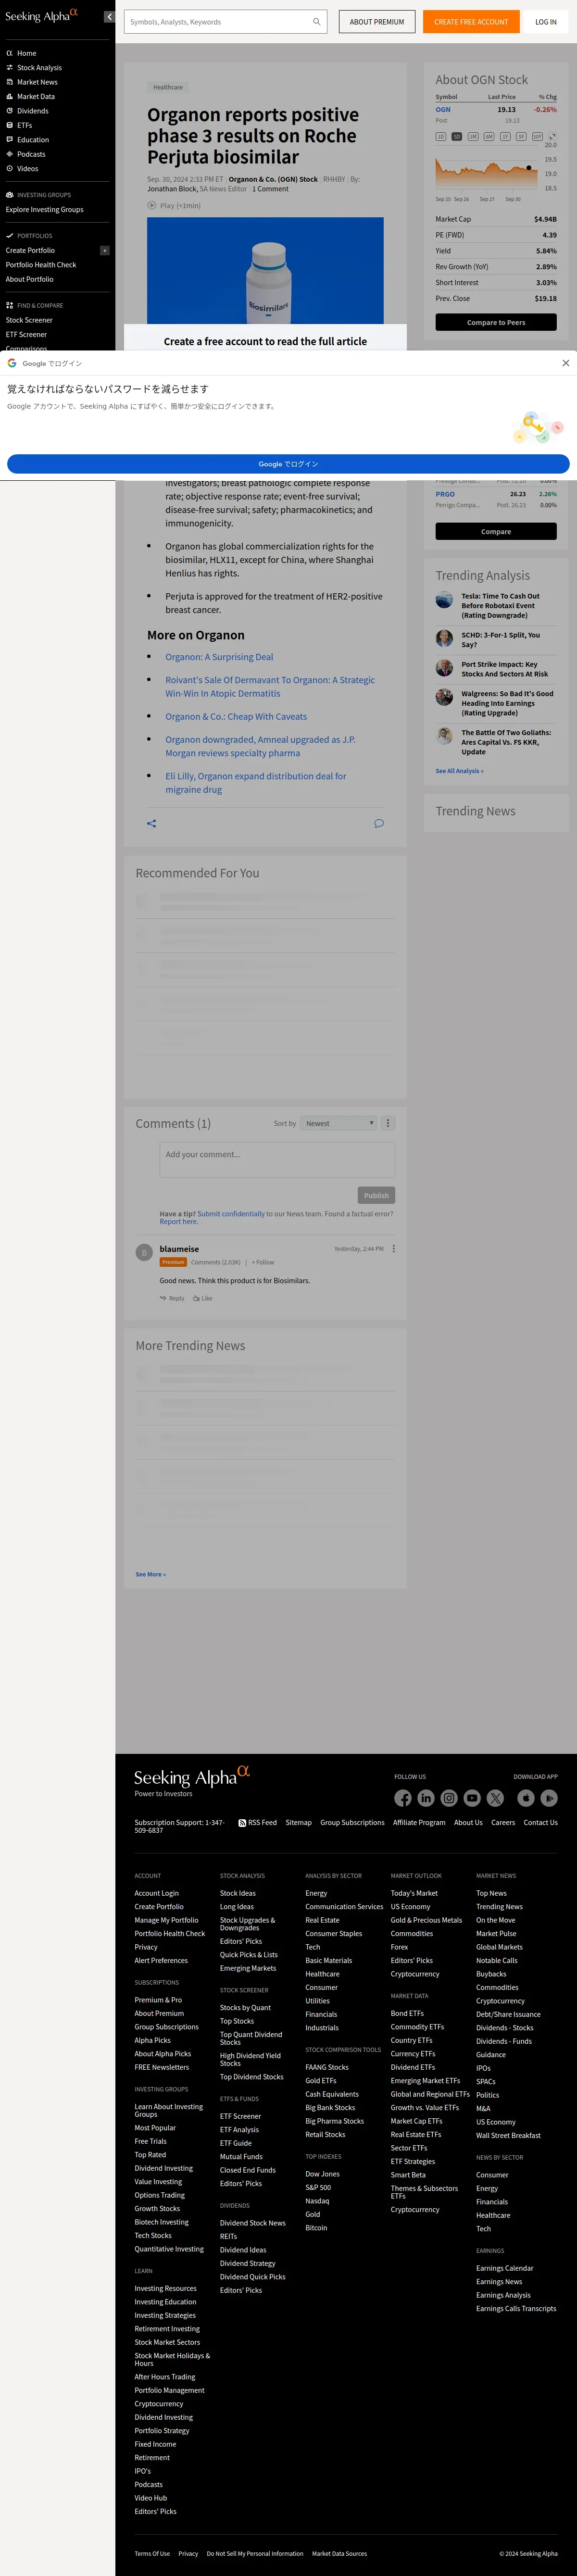Image resolution: width=577 pixels, height=2576 pixels.
Task: Open options menu for blaumeise's comment
Action: click(394, 1248)
